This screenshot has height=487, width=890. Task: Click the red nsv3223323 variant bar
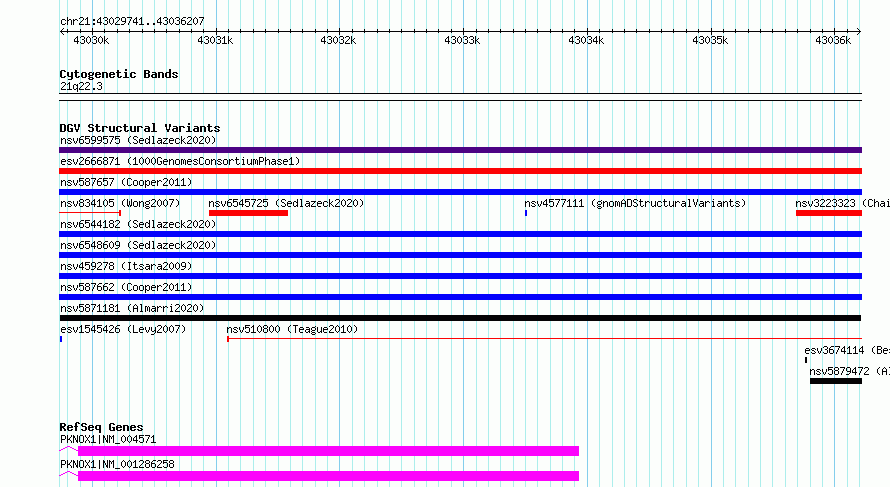pyautogui.click(x=829, y=213)
